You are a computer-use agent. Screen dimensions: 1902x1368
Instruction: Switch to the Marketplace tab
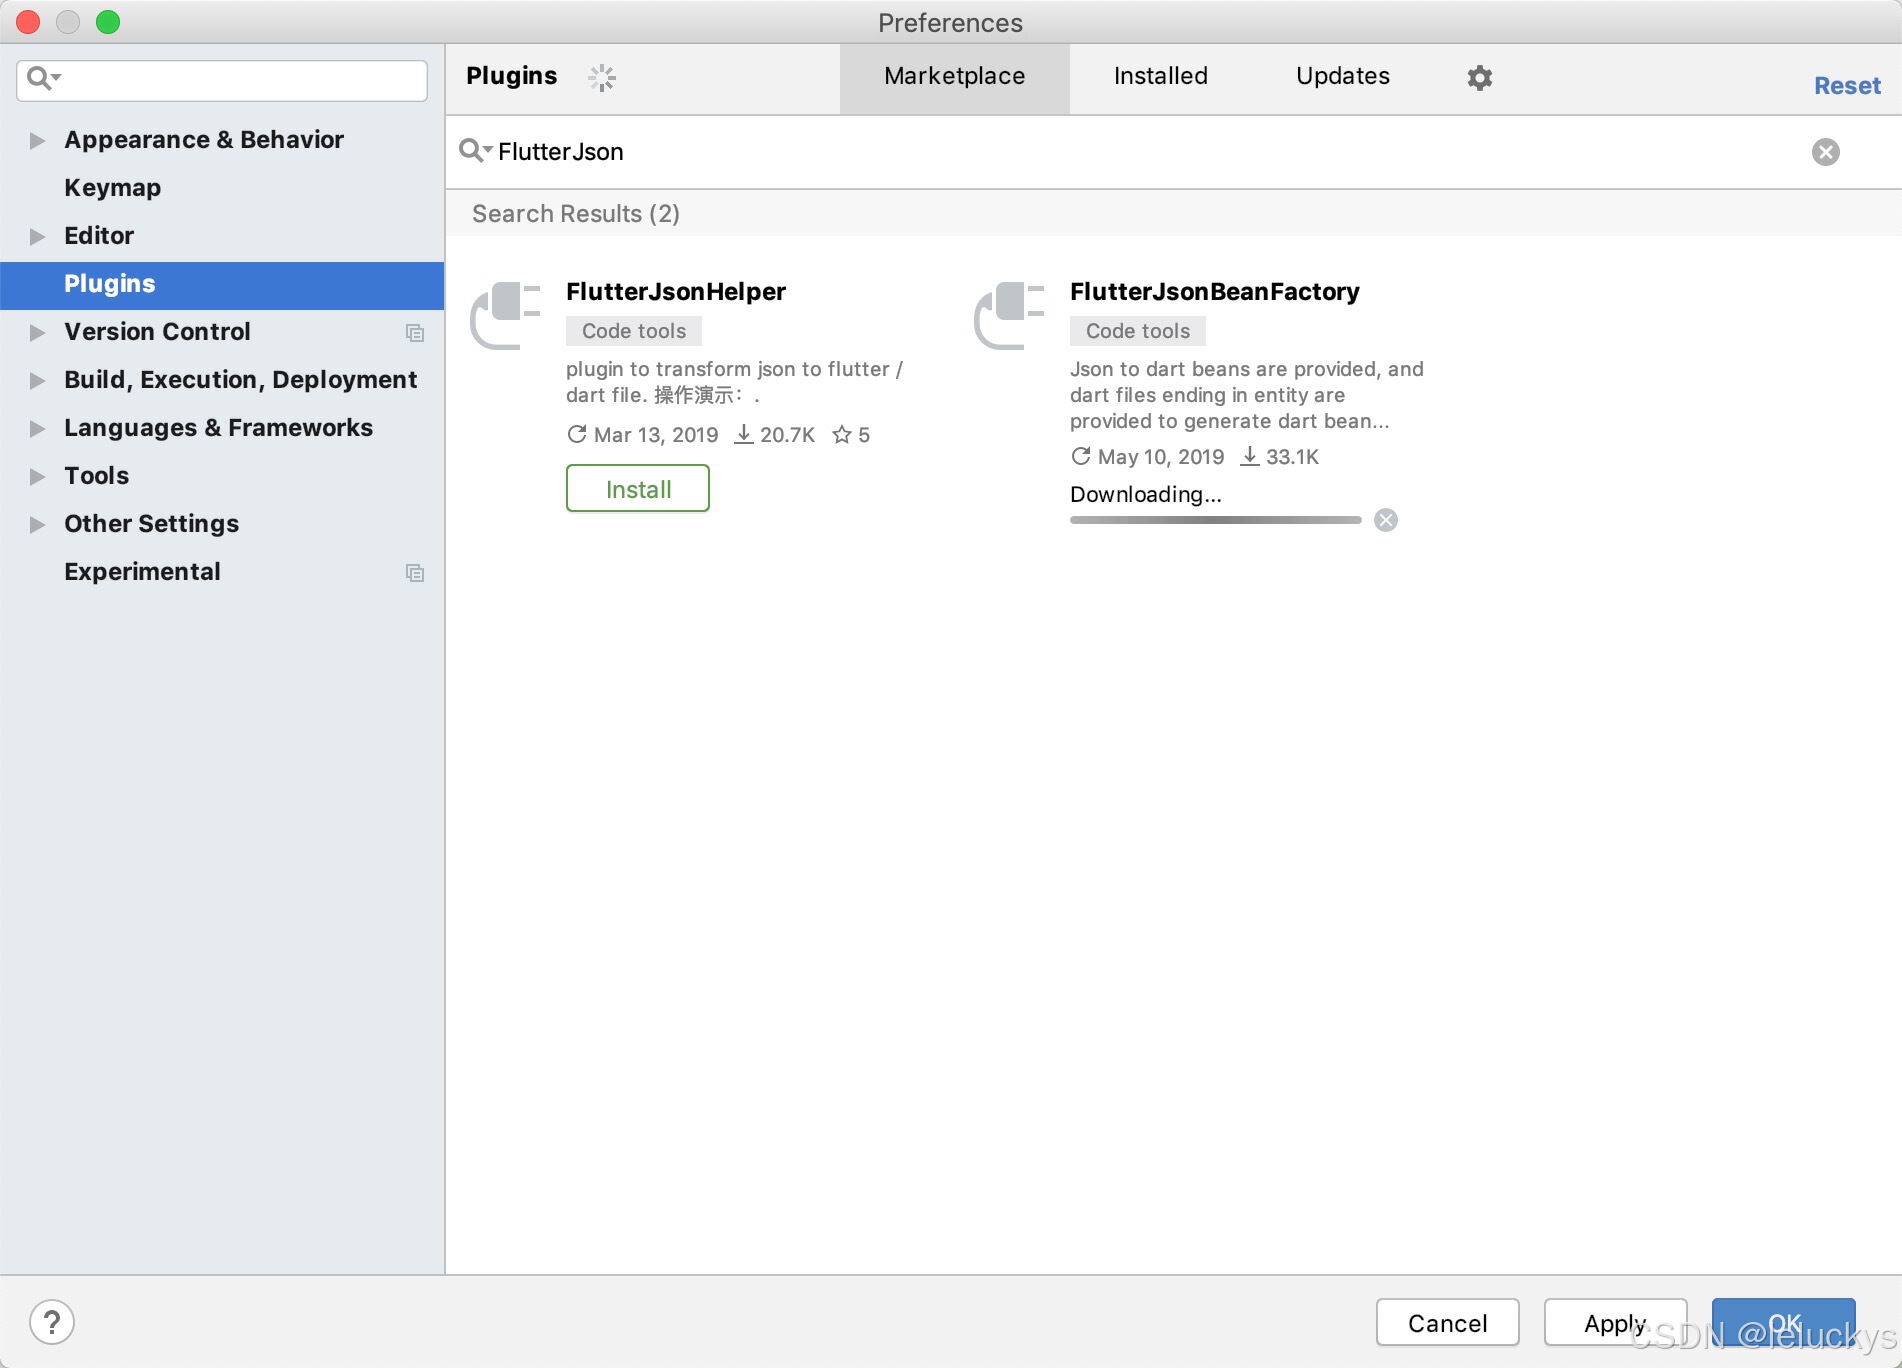955,77
